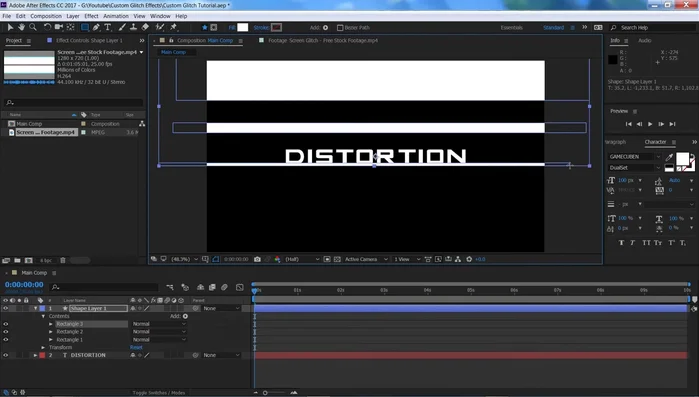Select the Puppet Pin tool
This screenshot has height=397, width=699.
(x=173, y=27)
